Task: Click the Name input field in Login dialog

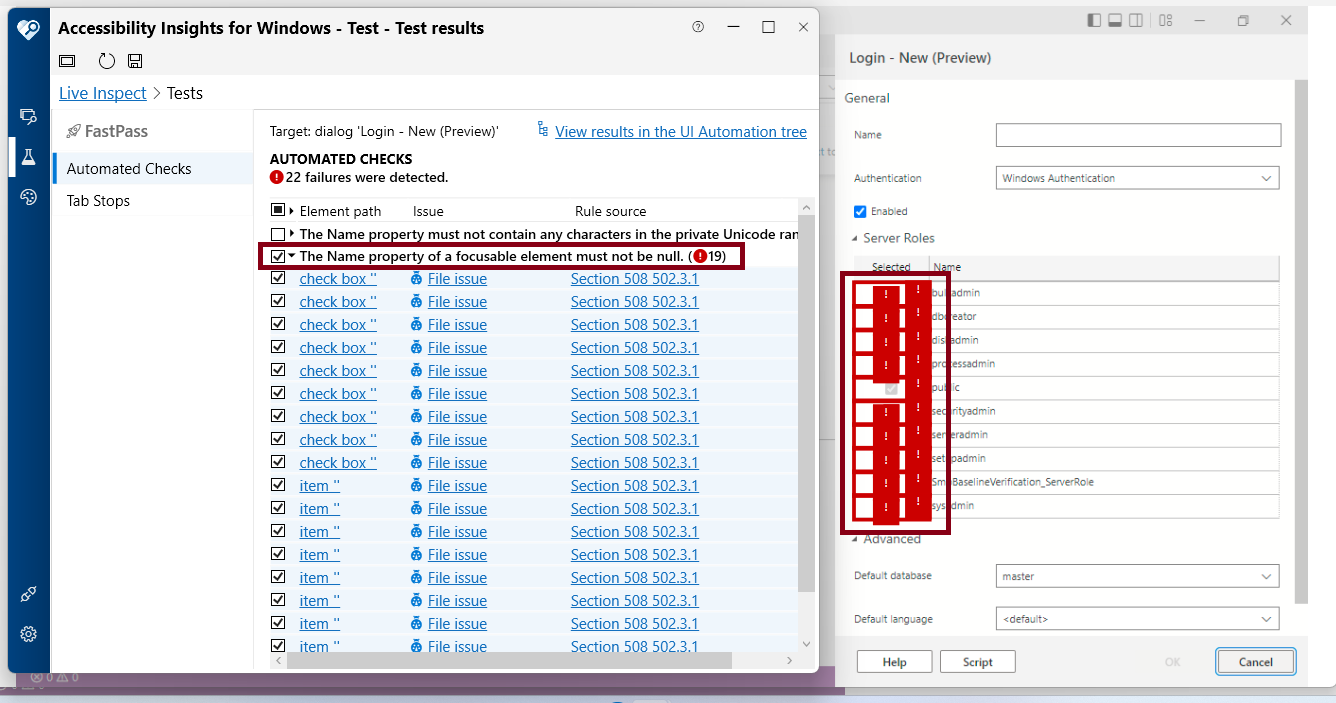Action: [x=1137, y=134]
